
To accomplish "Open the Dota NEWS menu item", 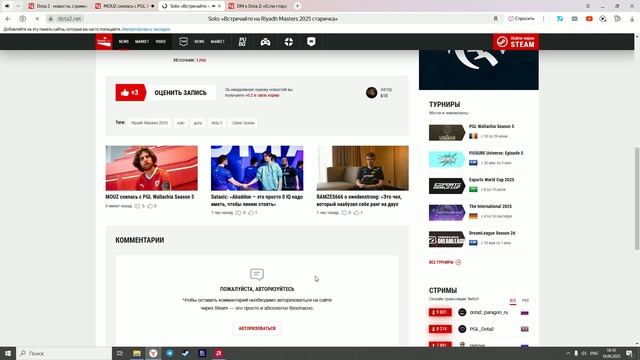I will [x=124, y=42].
